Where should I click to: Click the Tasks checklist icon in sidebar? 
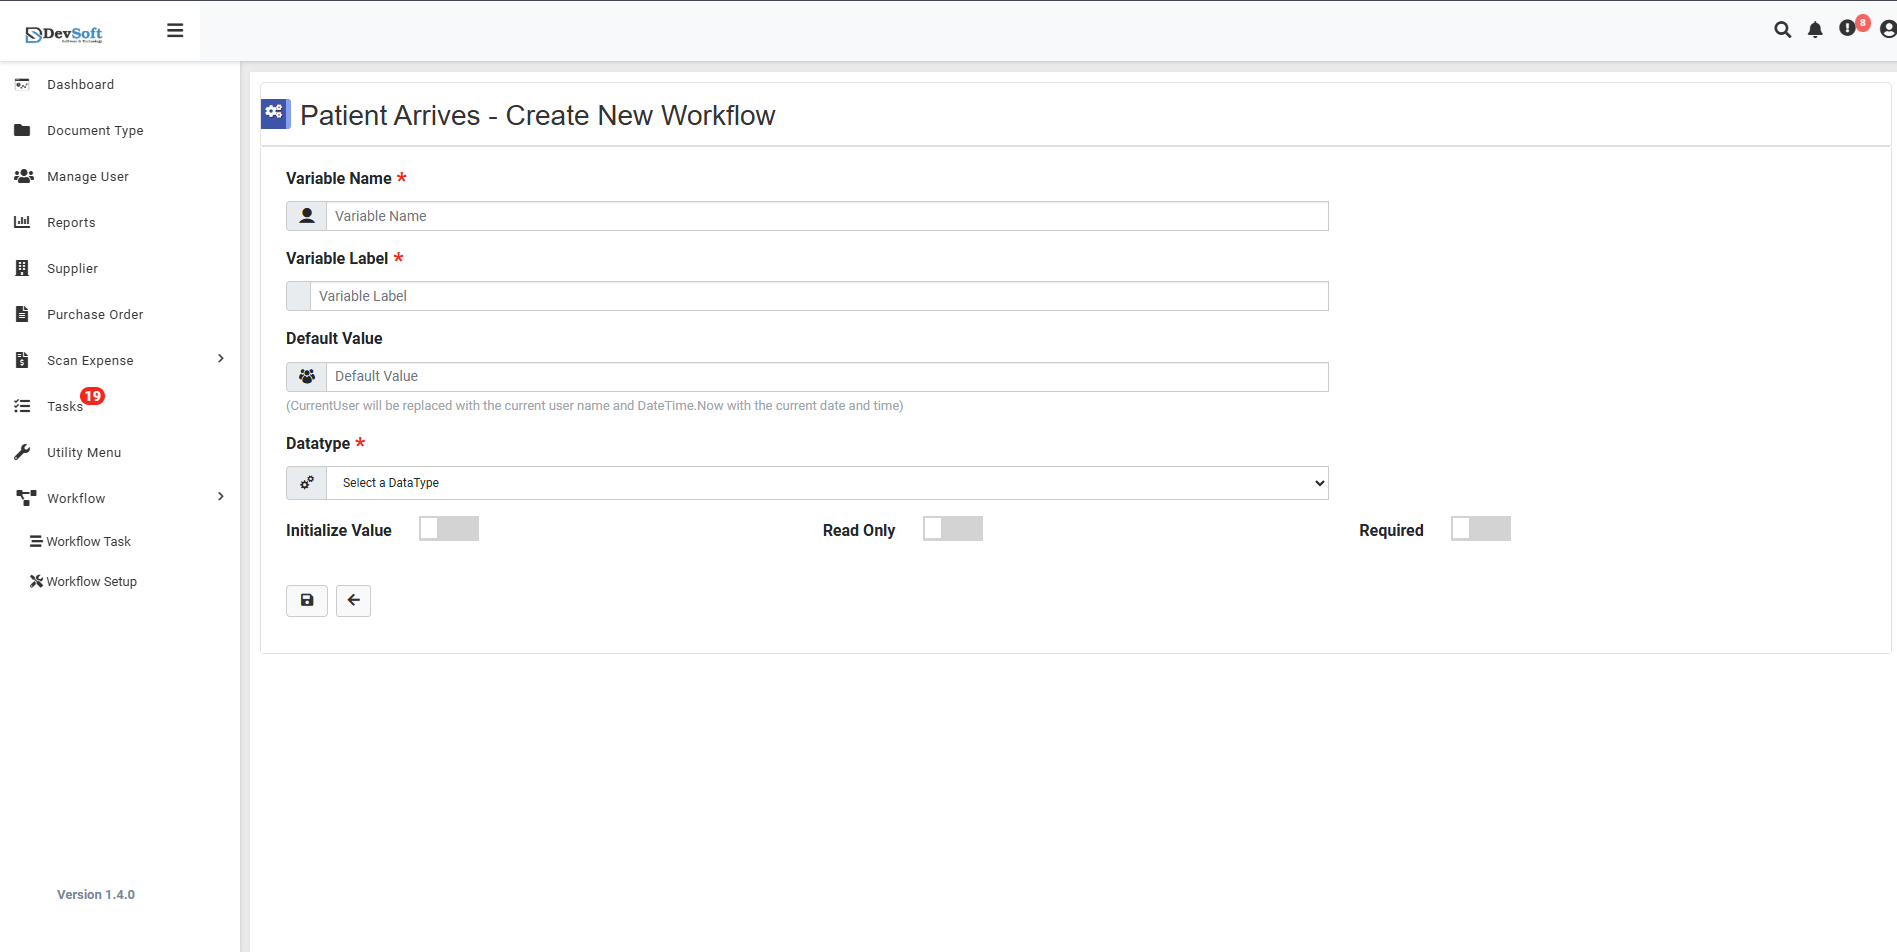22,406
